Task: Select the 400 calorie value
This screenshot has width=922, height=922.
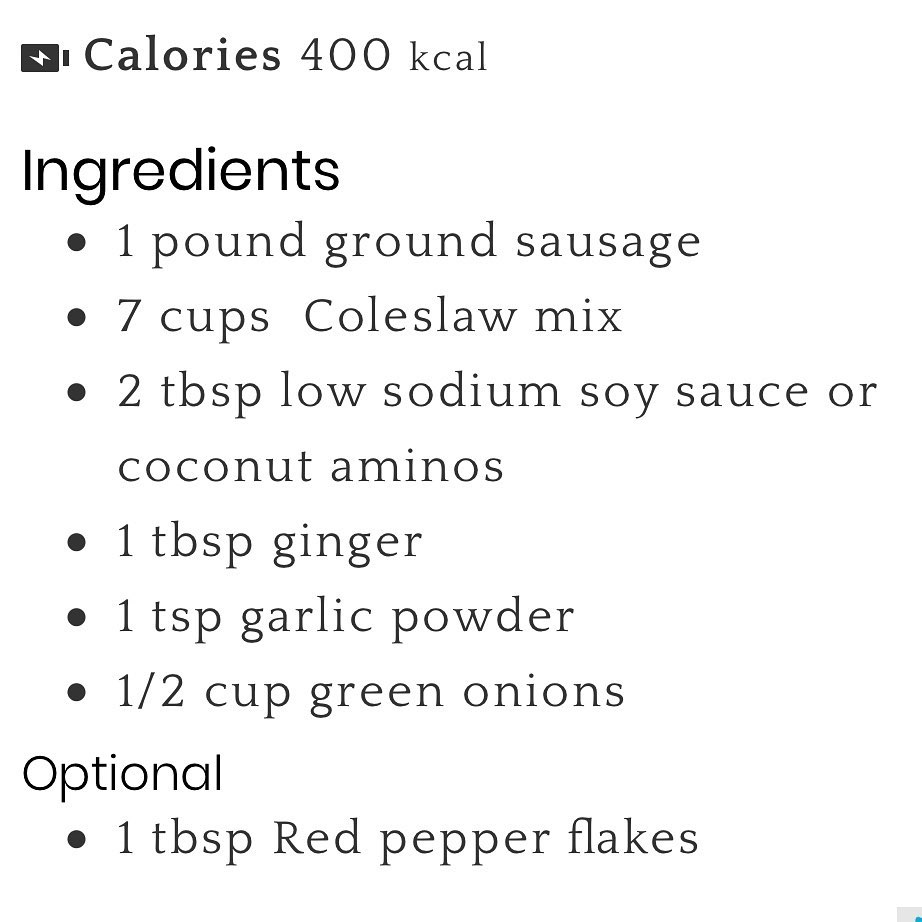Action: pos(345,56)
